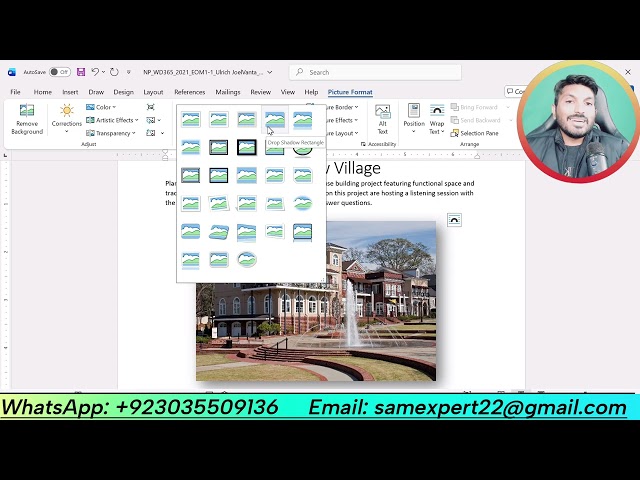640x480 pixels.
Task: Open the Design tab
Action: click(x=124, y=92)
